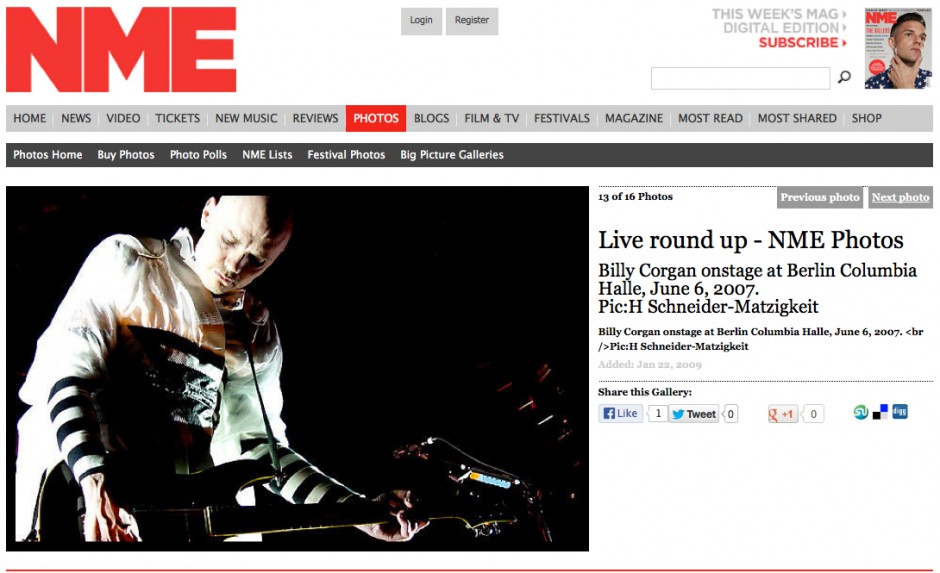Open the magazine cover thumbnail
Viewport: 940px width, 573px height.
coord(898,49)
